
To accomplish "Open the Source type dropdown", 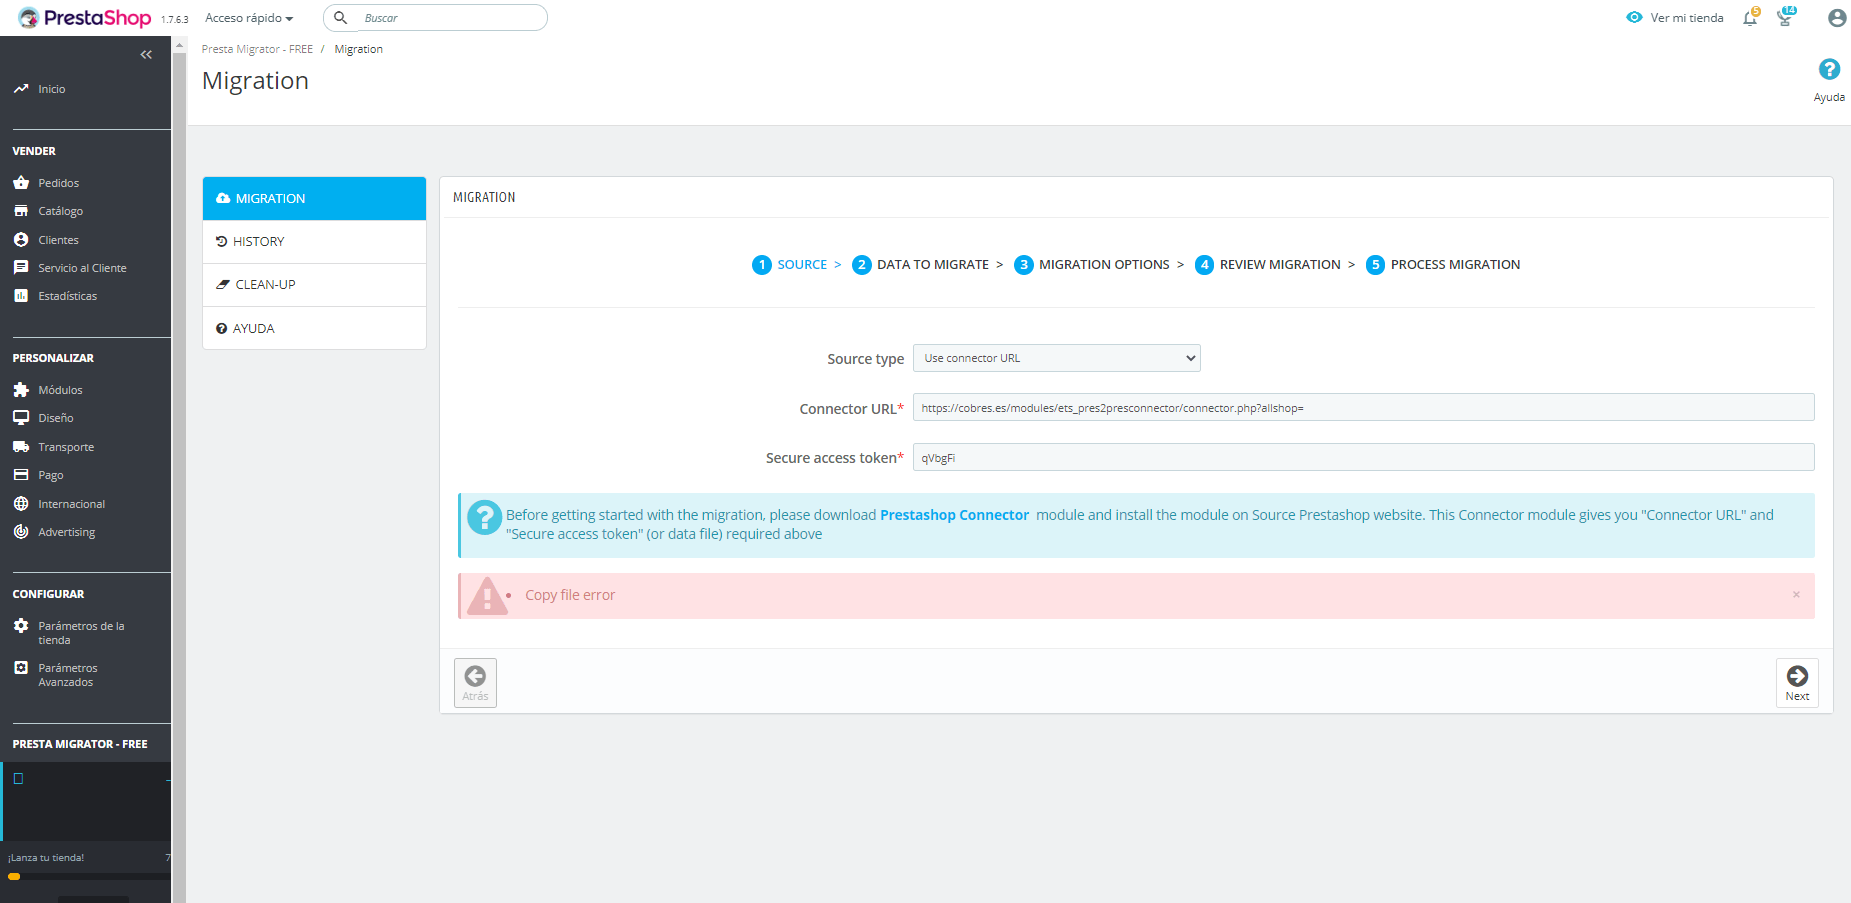I will click(x=1057, y=358).
